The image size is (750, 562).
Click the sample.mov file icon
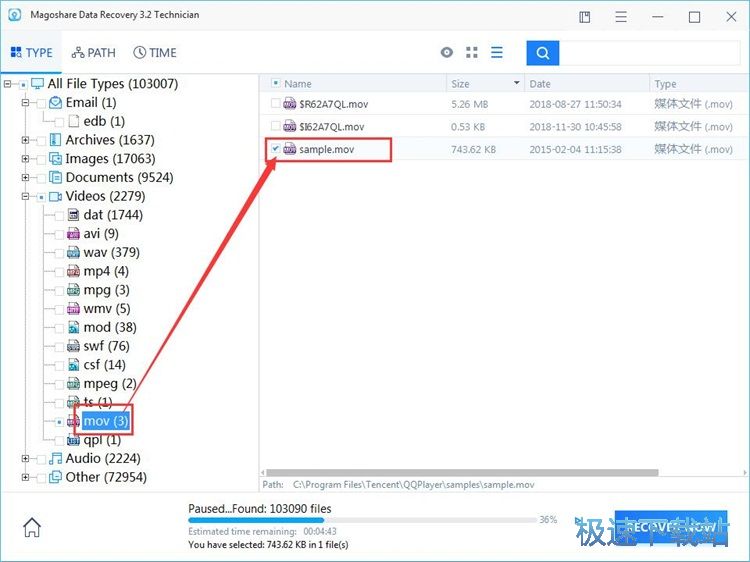point(290,149)
